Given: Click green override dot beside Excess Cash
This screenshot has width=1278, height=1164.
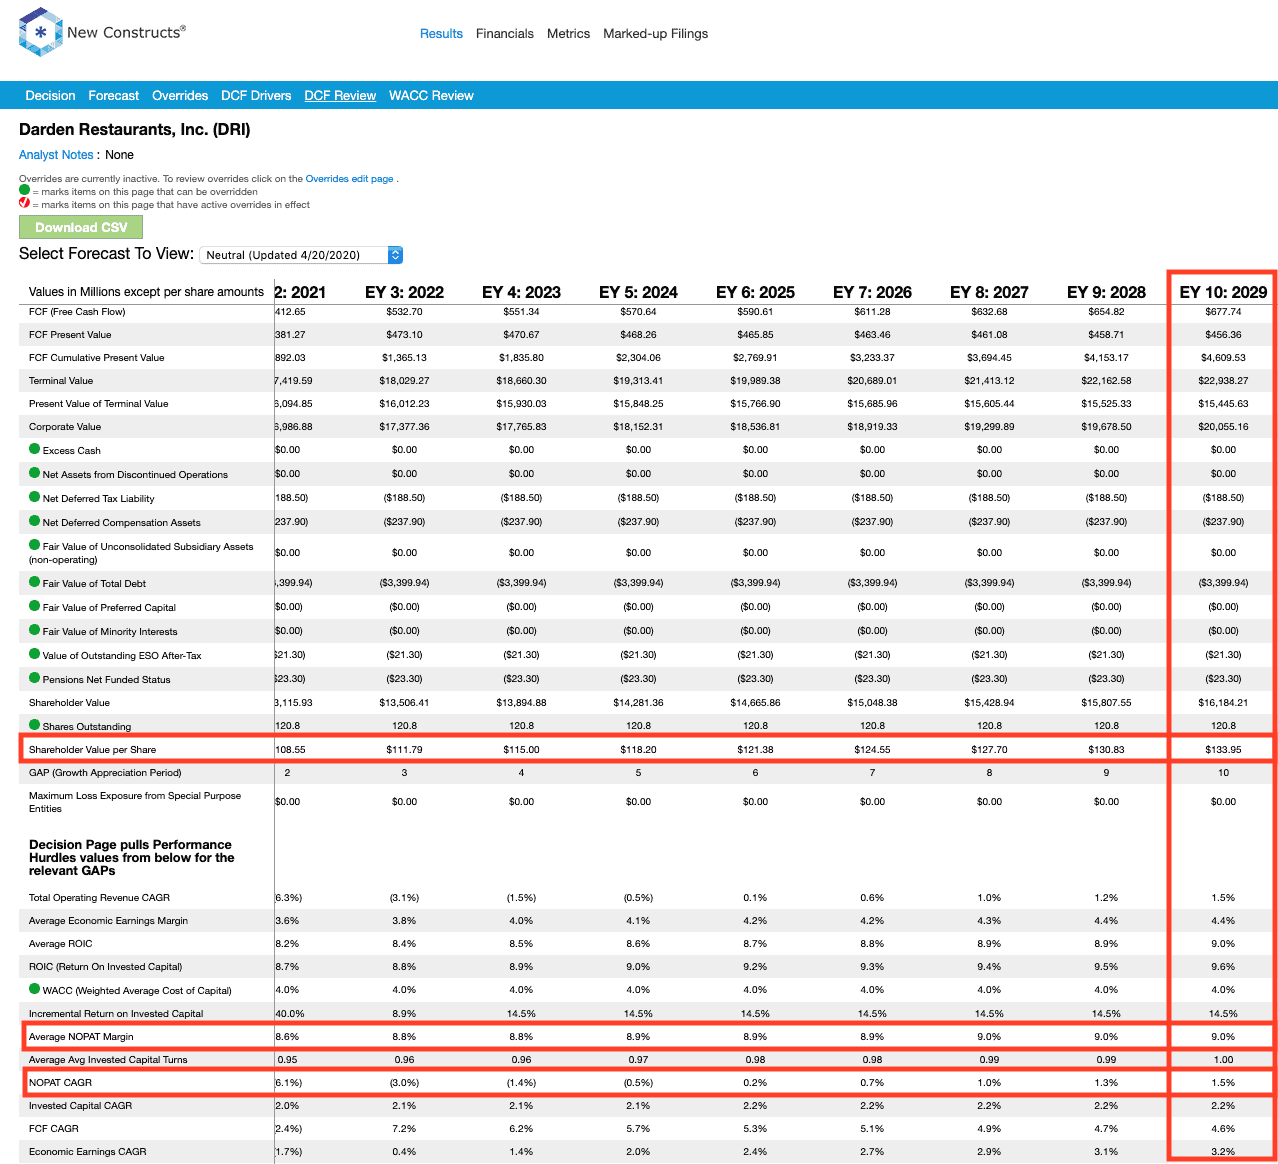Looking at the screenshot, I should click(x=35, y=449).
